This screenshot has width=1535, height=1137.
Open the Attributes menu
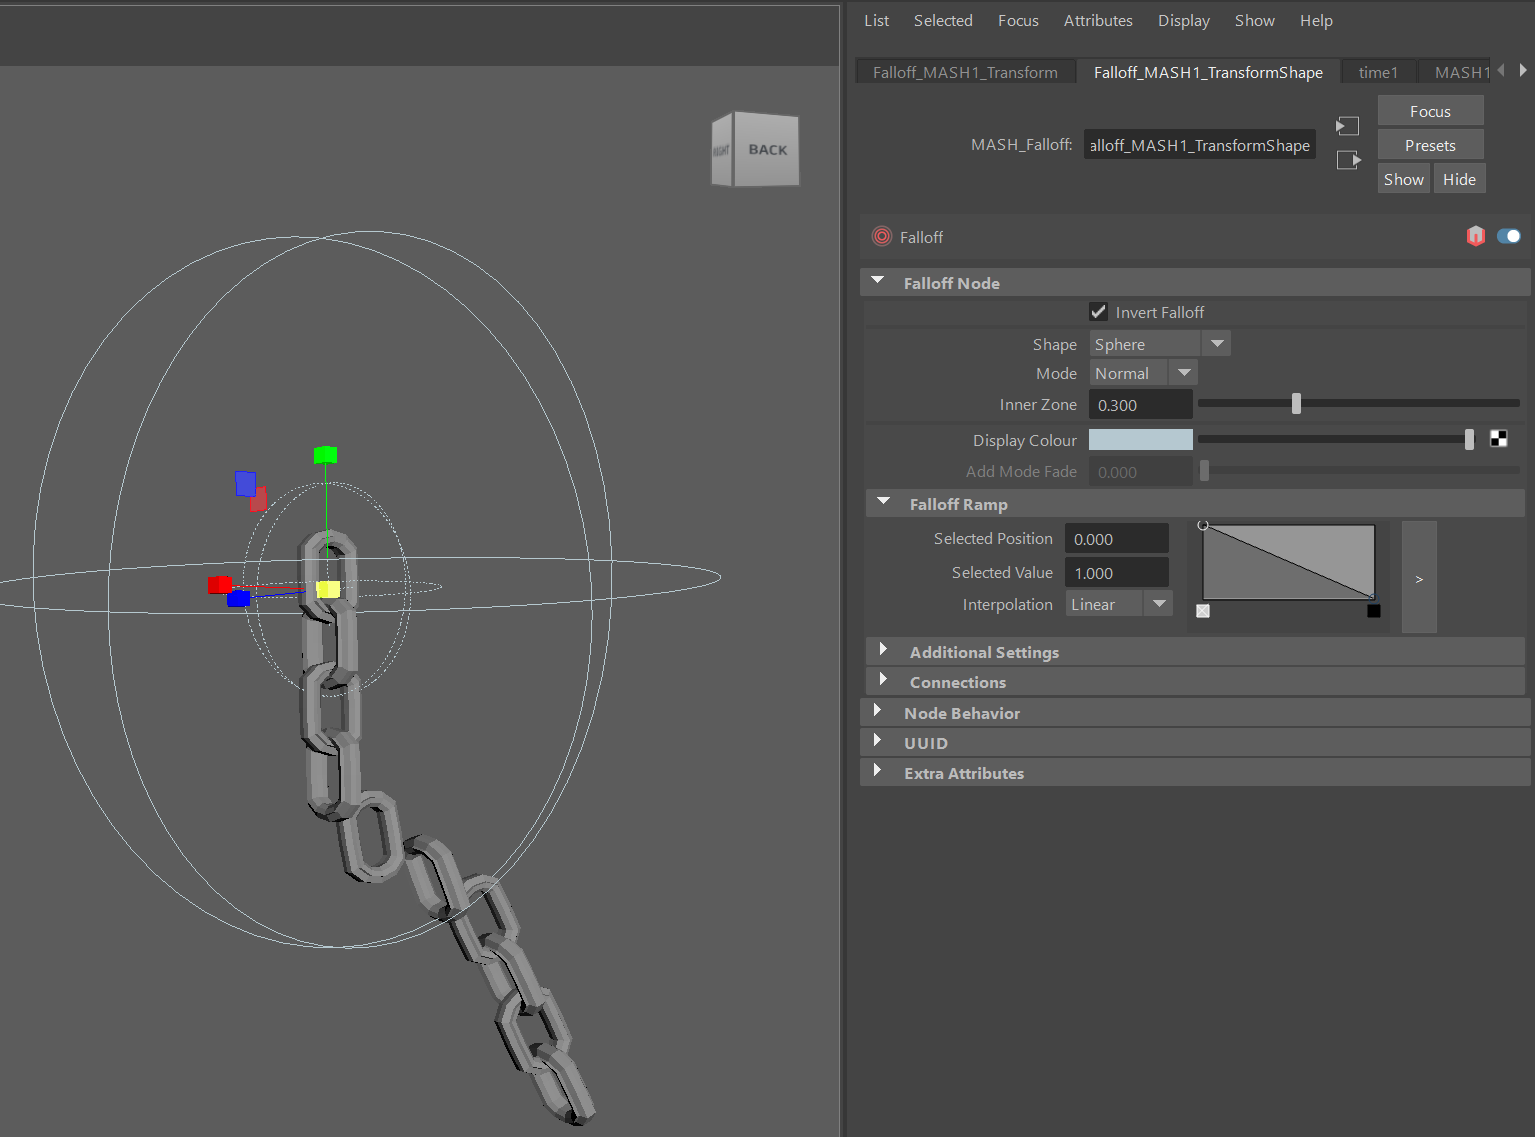pyautogui.click(x=1097, y=20)
